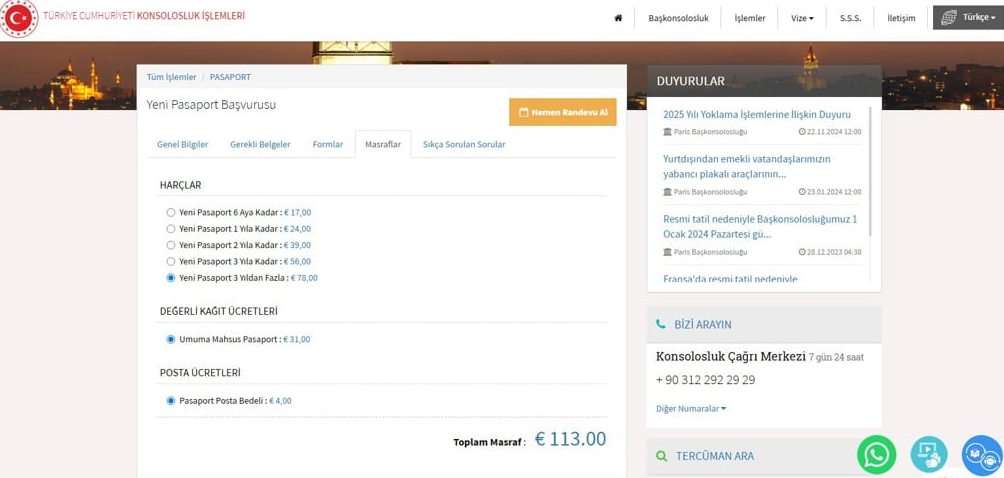Select Yeni Pasaport 6 Aya Kadar option

(x=171, y=213)
